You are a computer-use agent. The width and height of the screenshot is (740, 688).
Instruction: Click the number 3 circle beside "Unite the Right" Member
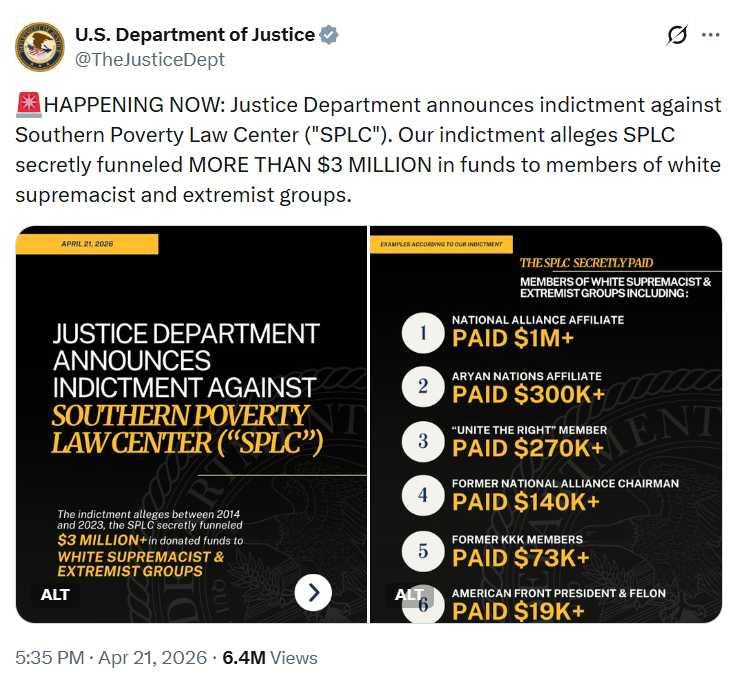point(423,441)
